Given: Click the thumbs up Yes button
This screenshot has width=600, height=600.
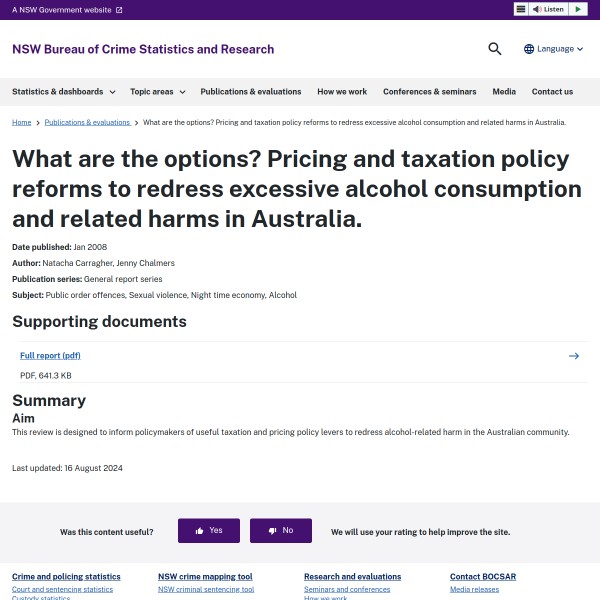Looking at the screenshot, I should point(209,531).
